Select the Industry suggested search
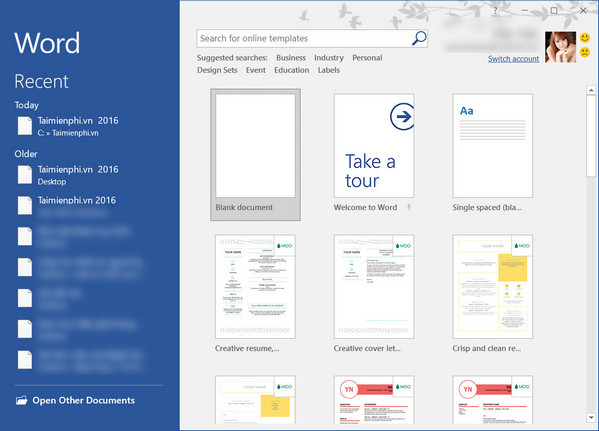This screenshot has height=431, width=599. [329, 58]
